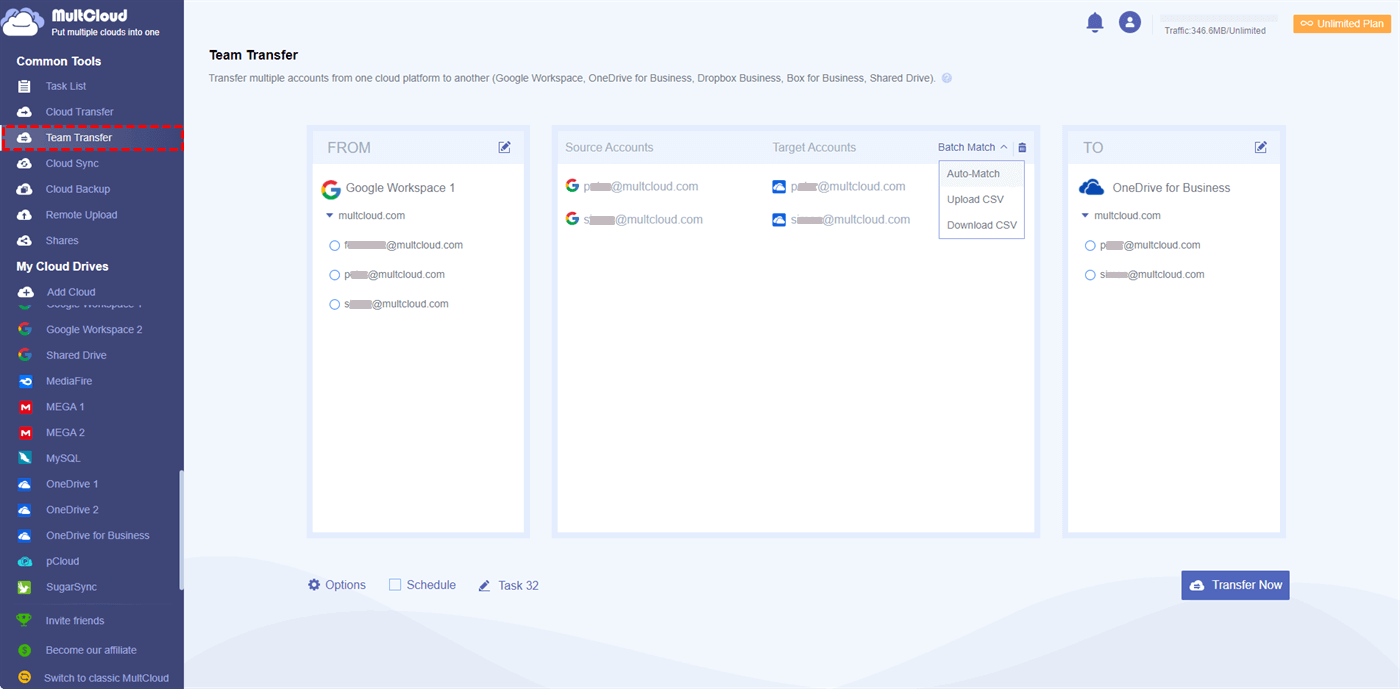
Task: Choose Upload CSV from Batch Match menu
Action: [982, 199]
